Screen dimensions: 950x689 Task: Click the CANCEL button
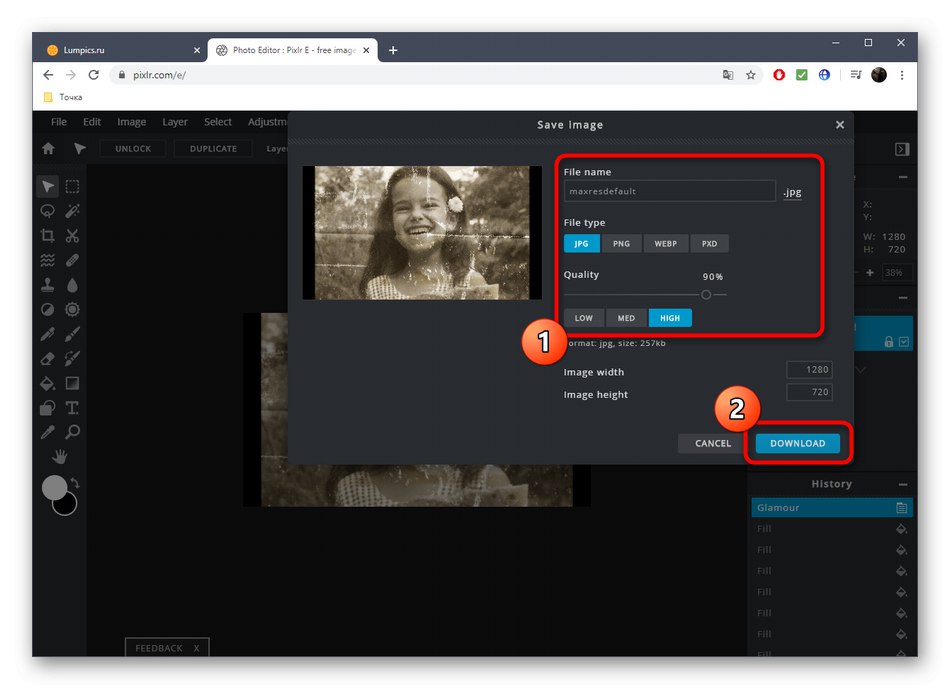[x=712, y=444]
